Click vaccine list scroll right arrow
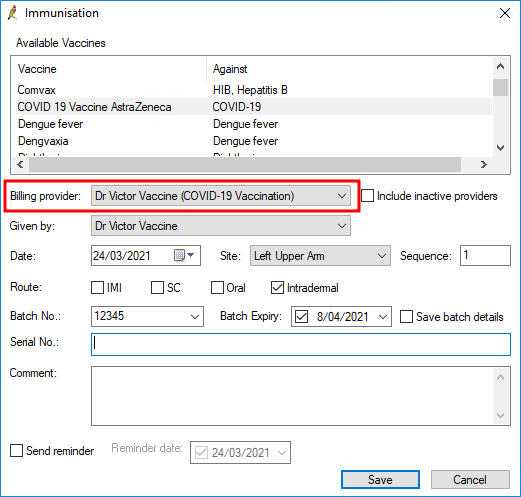Screen dimensions: 521x497 [x=484, y=164]
